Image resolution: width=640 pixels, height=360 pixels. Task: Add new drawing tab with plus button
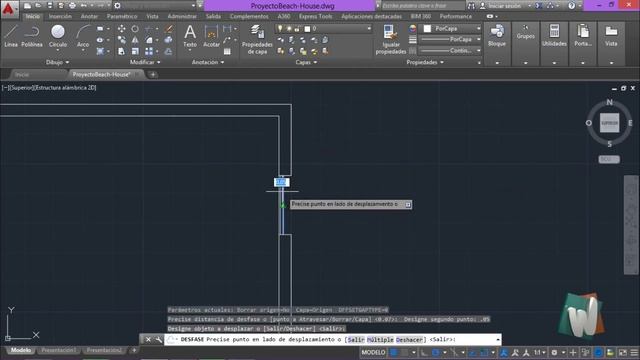click(x=153, y=75)
